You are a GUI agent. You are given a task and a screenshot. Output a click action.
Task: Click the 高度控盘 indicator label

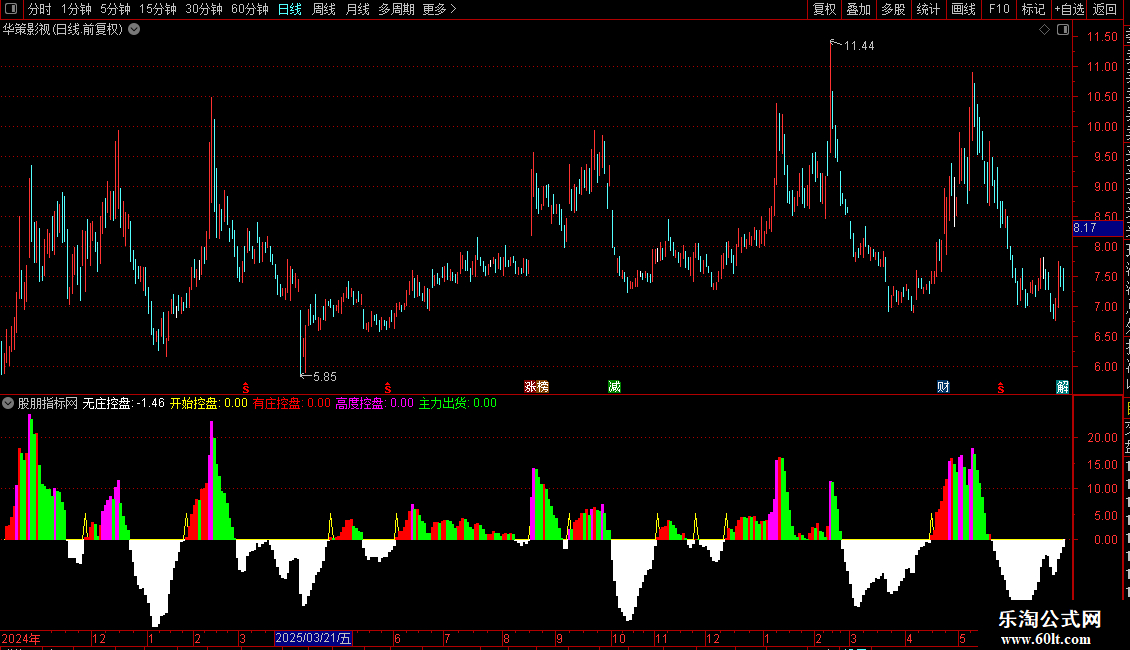[x=374, y=404]
